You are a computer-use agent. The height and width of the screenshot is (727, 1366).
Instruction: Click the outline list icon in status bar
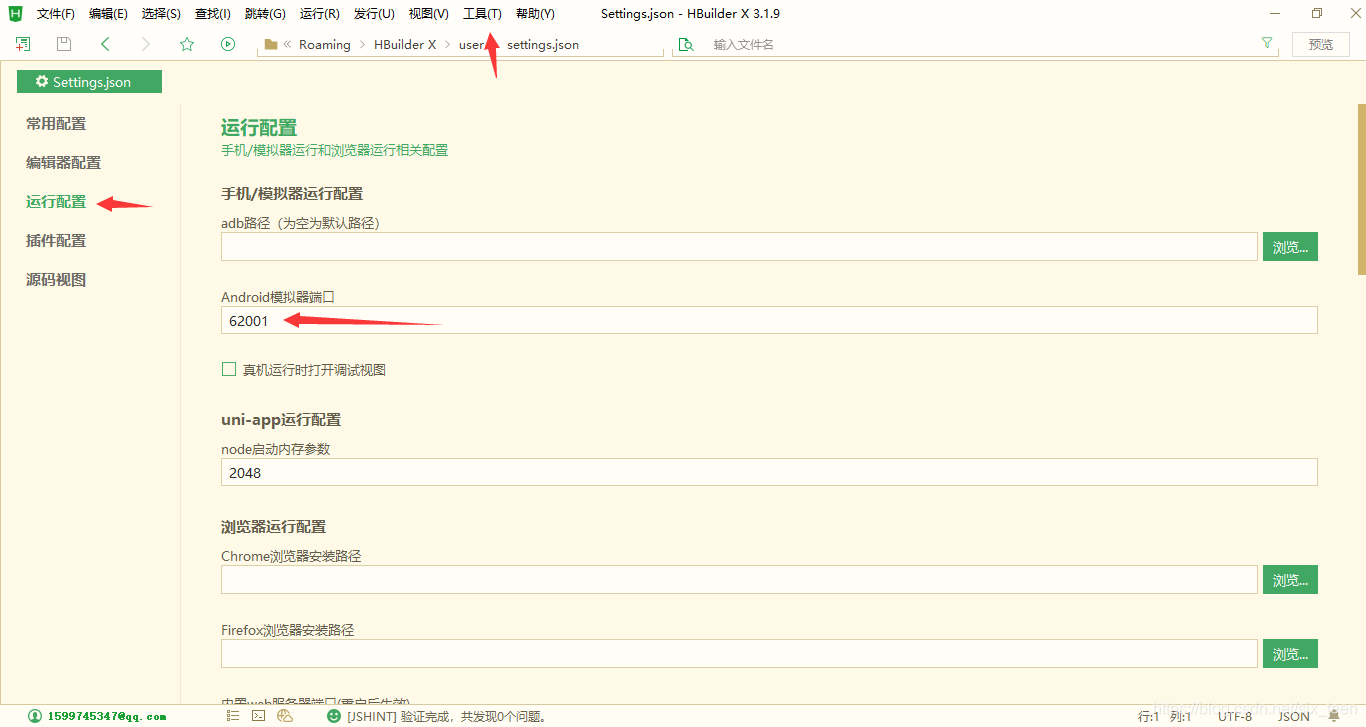click(233, 716)
